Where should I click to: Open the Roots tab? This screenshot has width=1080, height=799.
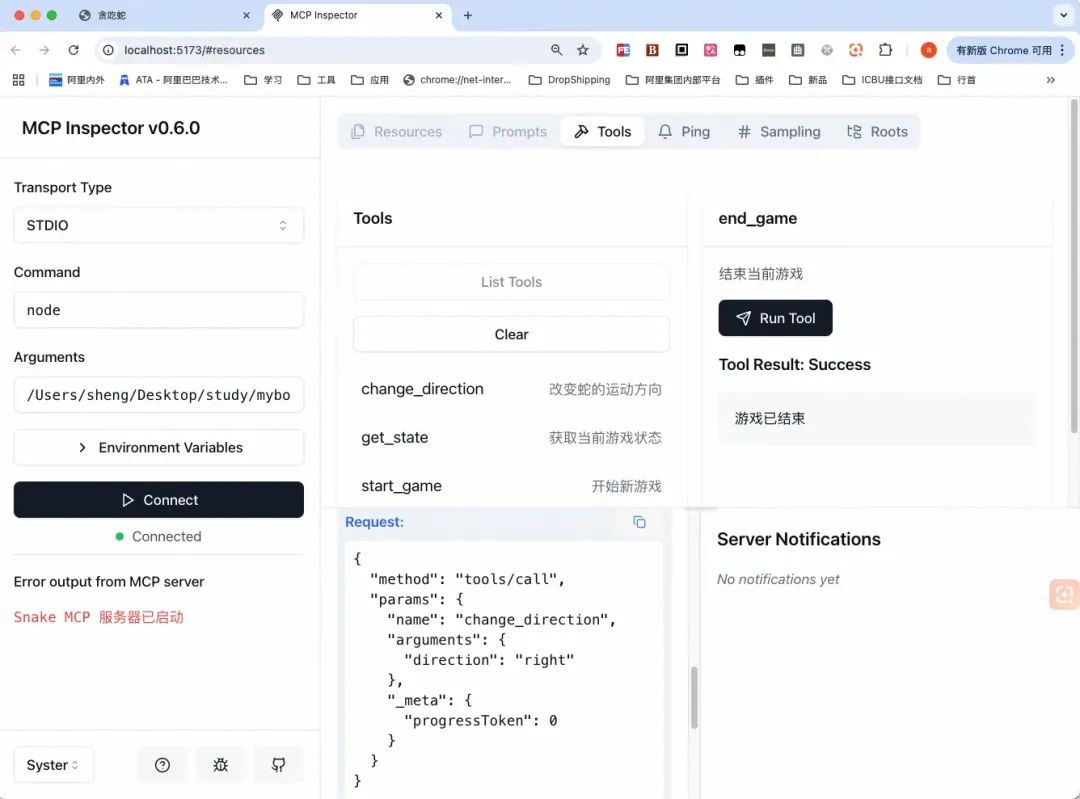pos(877,131)
